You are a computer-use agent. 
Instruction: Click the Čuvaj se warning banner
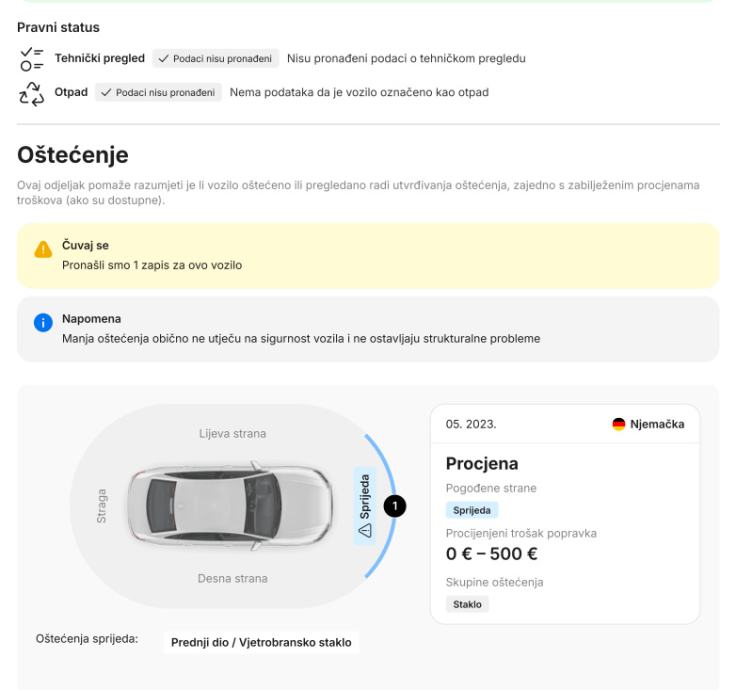tap(367, 258)
